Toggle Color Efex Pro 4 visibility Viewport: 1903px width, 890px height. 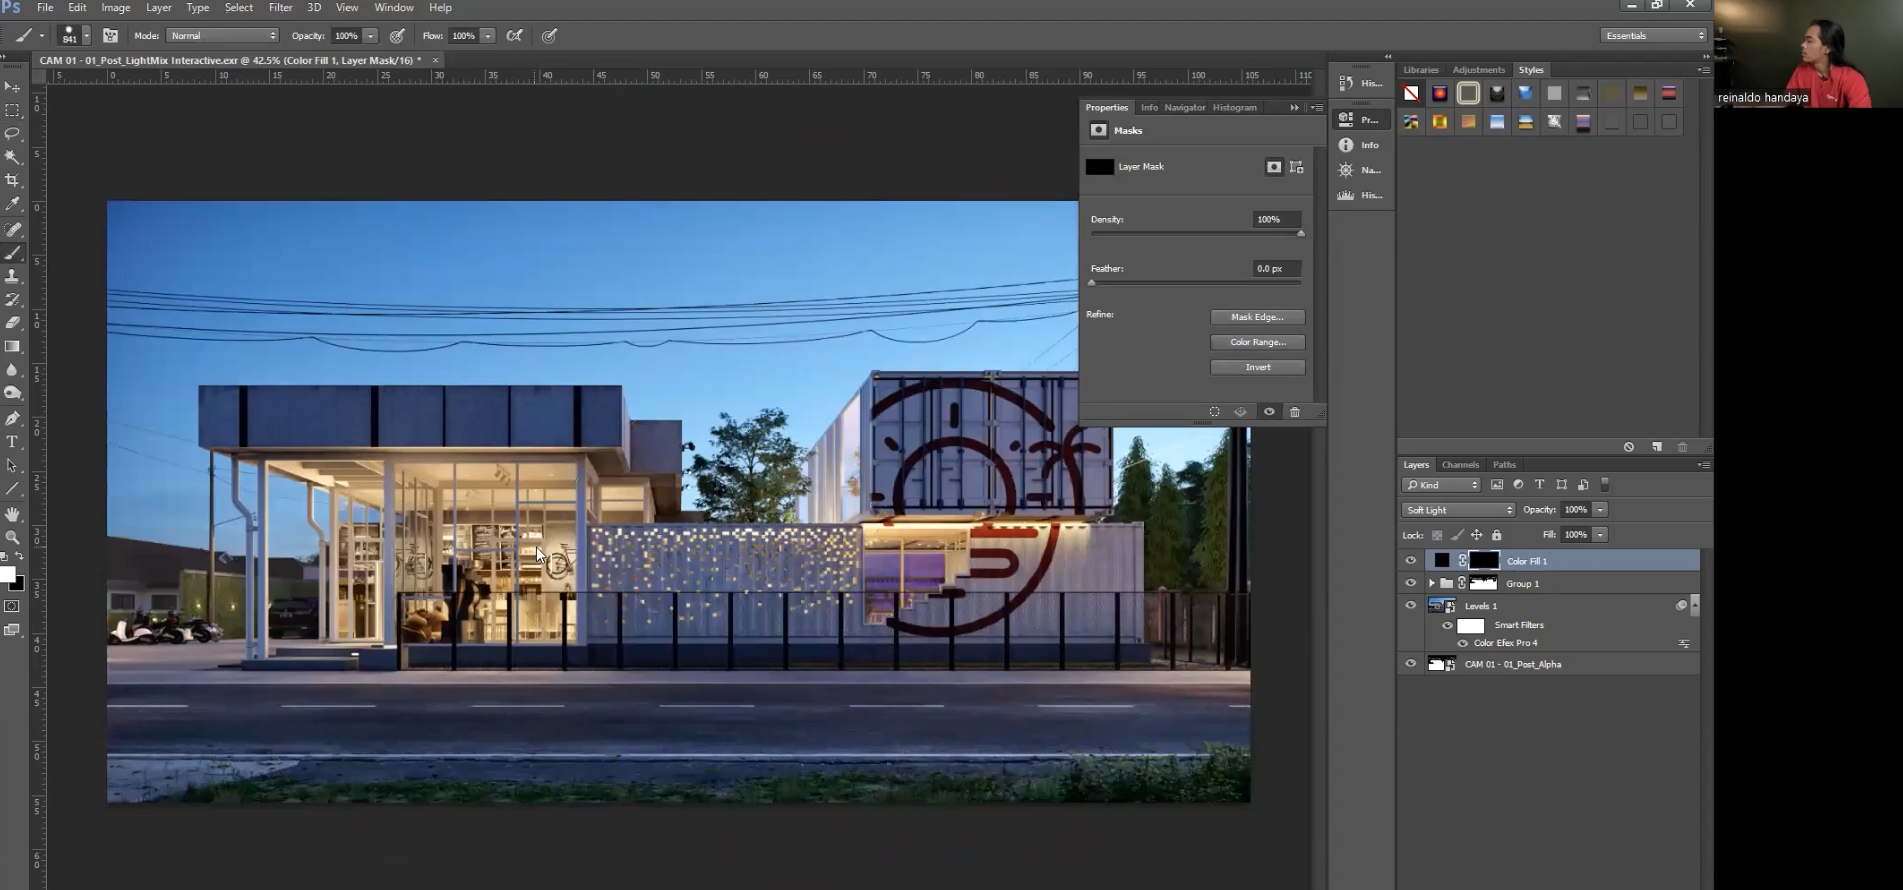pos(1463,643)
